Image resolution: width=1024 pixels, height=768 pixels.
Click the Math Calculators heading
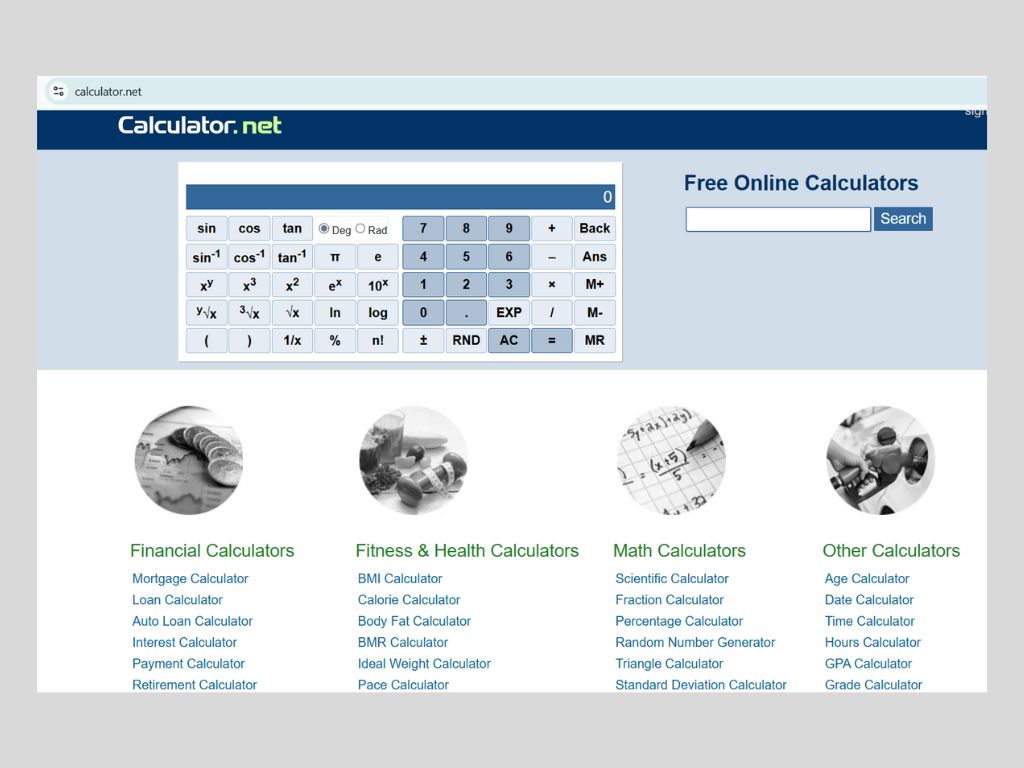click(679, 551)
